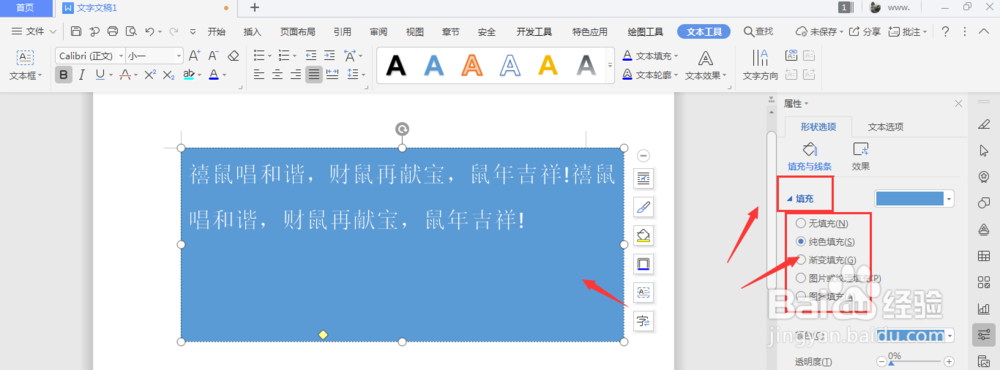Image resolution: width=1000 pixels, height=370 pixels.
Task: Increase transparency with plus button
Action: pyautogui.click(x=949, y=362)
